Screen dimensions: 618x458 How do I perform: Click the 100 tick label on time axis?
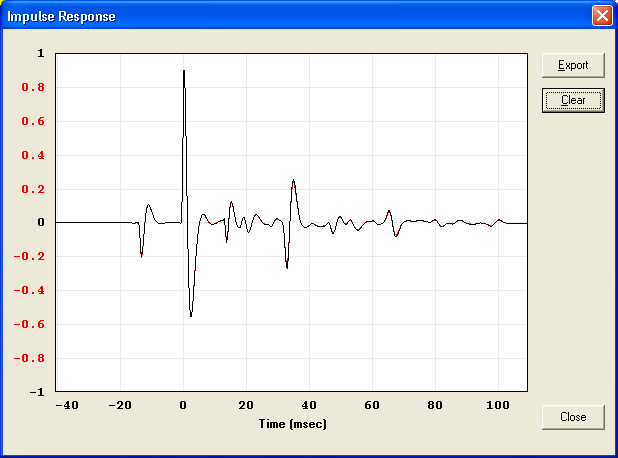click(x=498, y=405)
